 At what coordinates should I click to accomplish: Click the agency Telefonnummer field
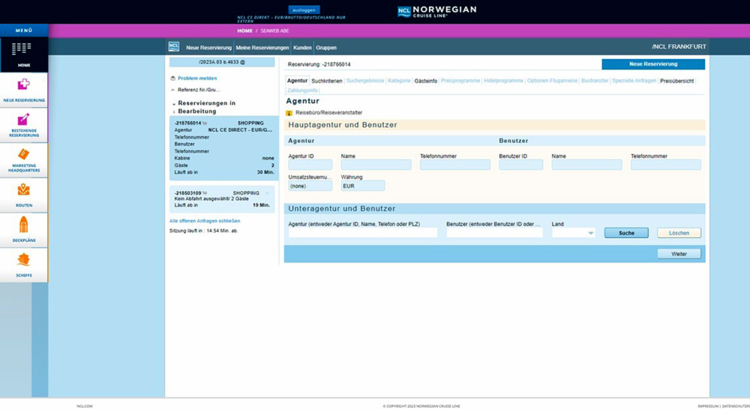(455, 165)
